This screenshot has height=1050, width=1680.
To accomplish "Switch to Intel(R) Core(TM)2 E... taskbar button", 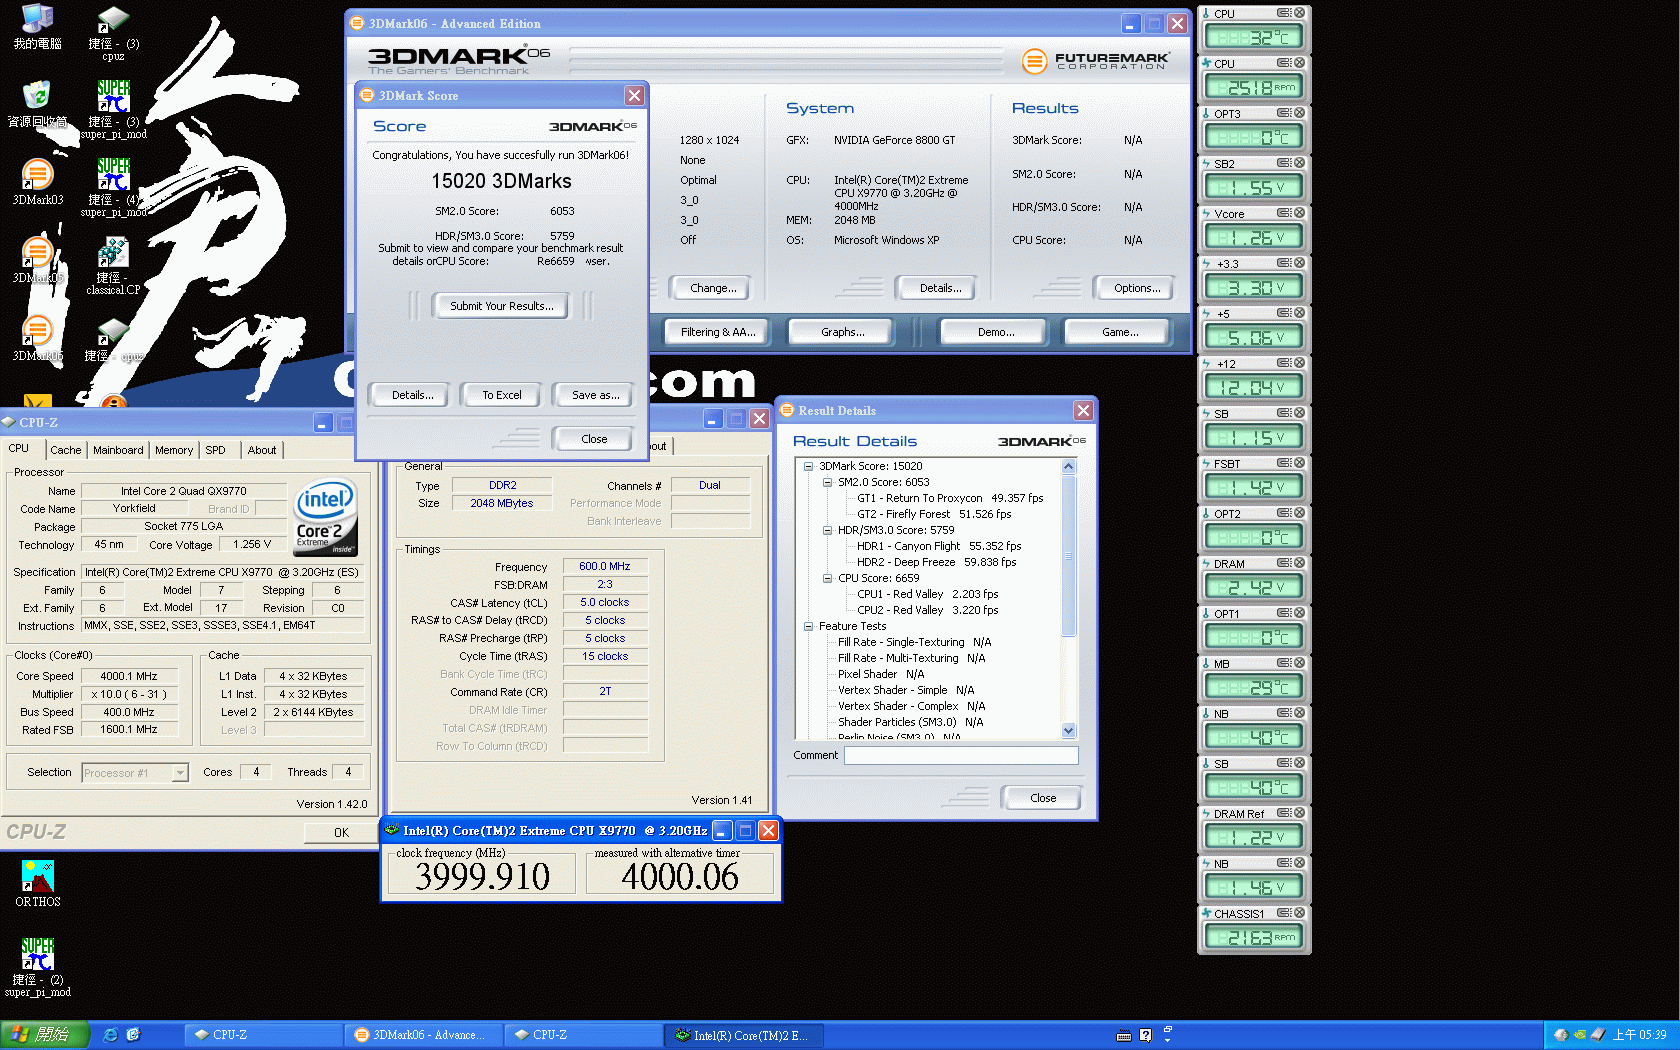I will [745, 1035].
